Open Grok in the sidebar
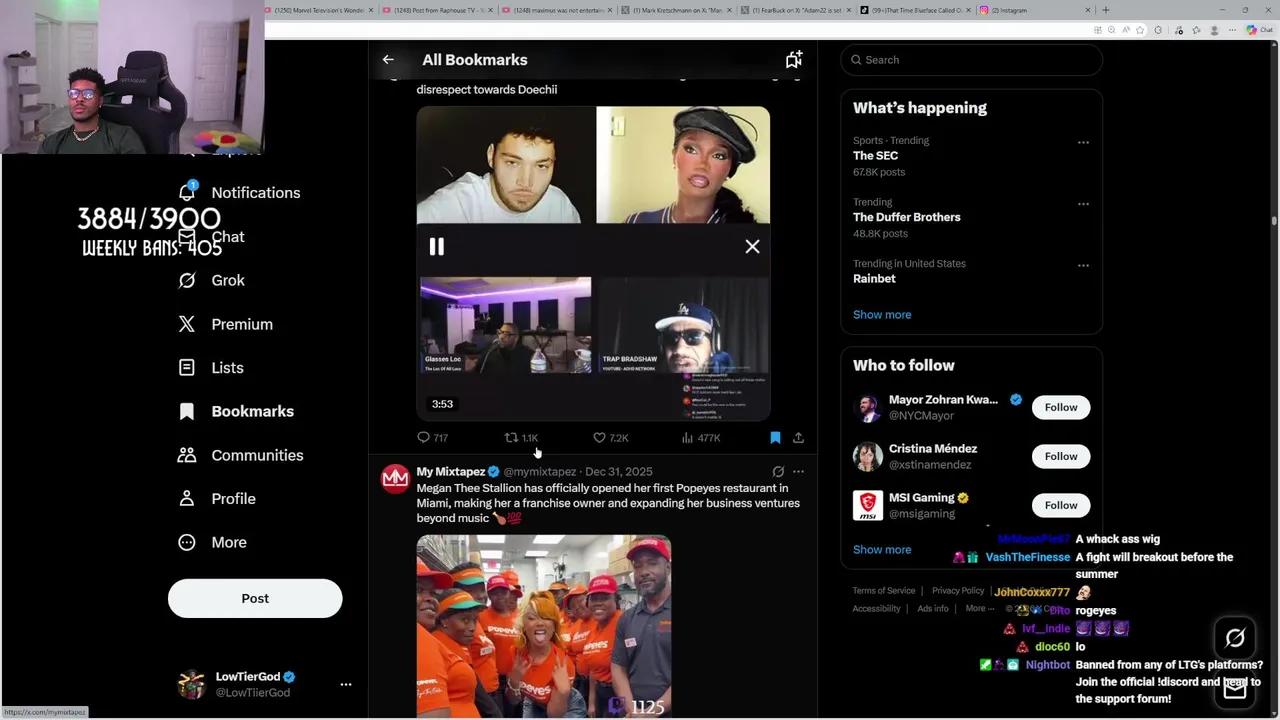 (211, 281)
